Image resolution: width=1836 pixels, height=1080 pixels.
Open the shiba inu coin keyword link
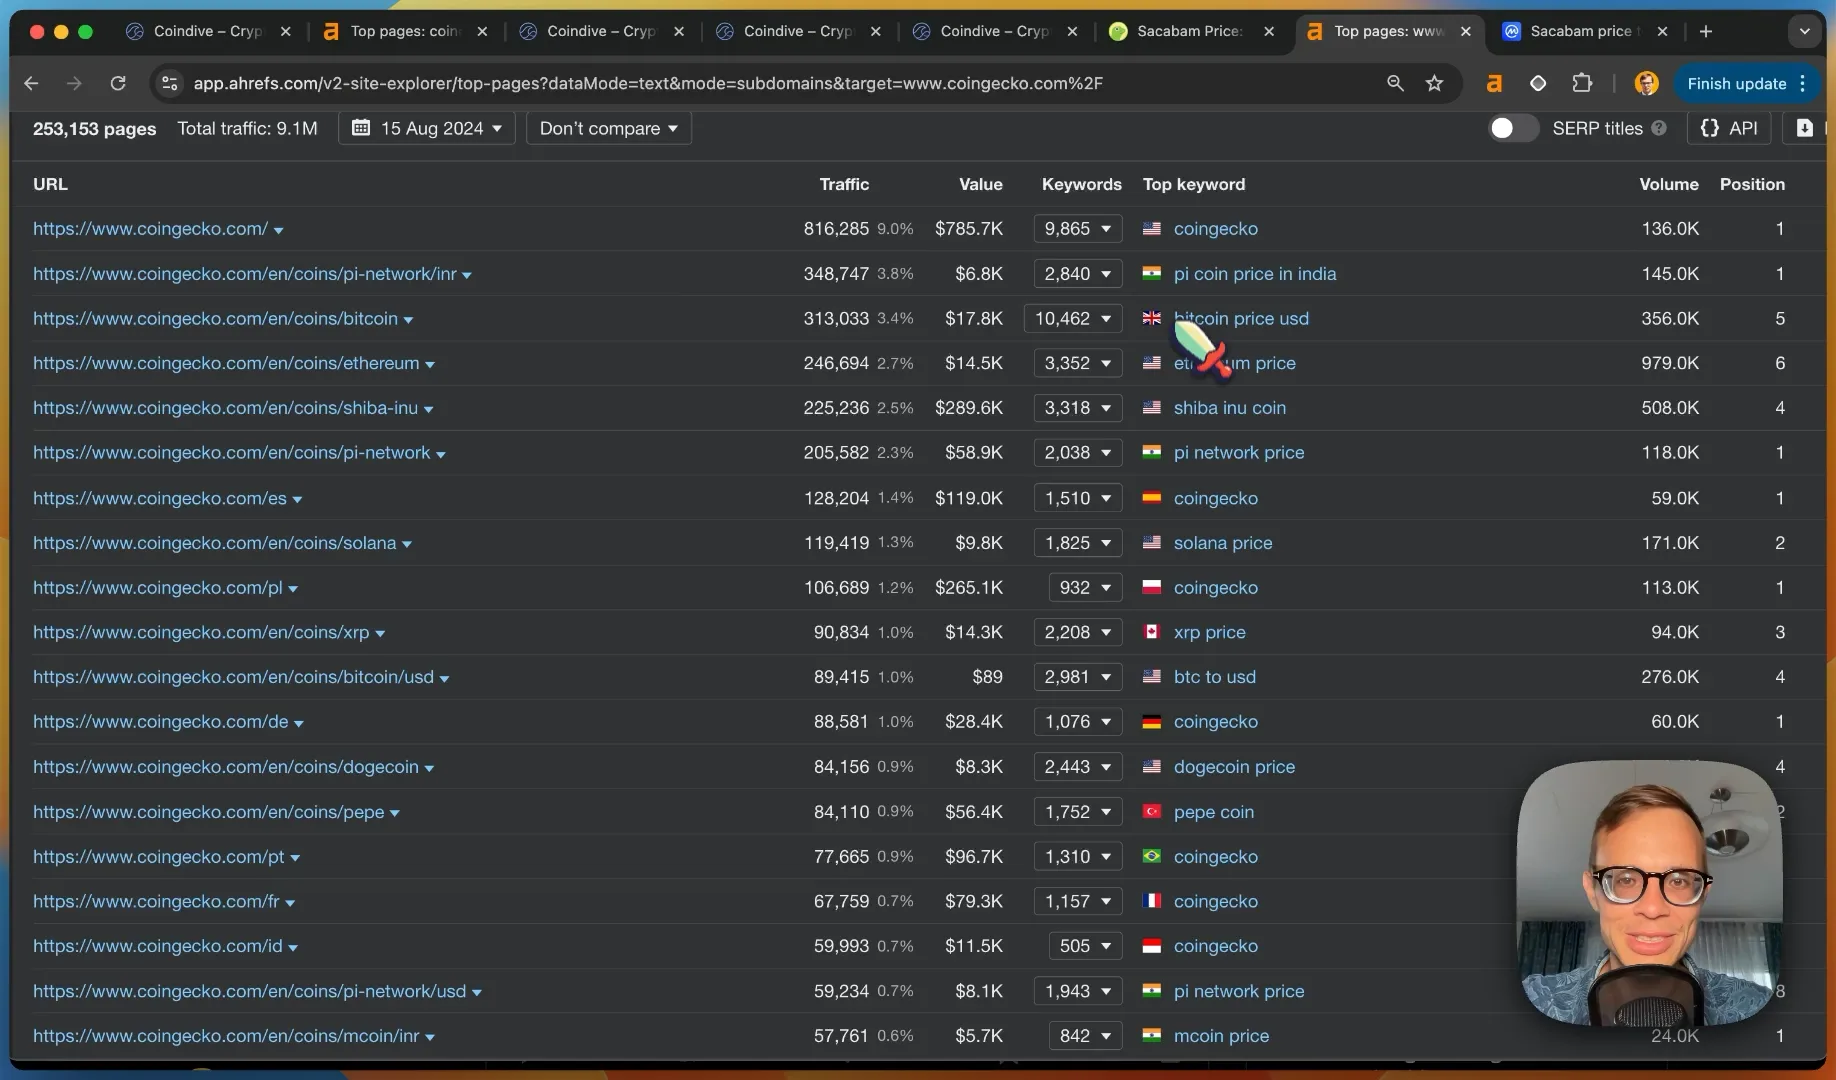[1230, 408]
